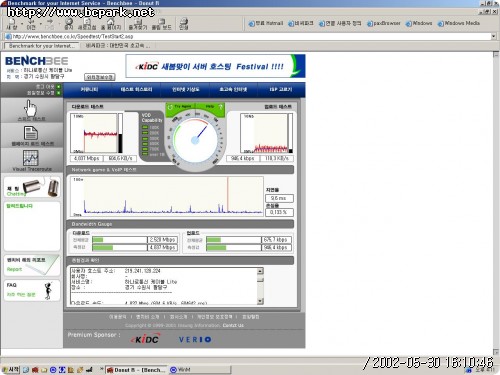This screenshot has width=500, height=375.
Task: Toggle the green square beside member info edit
Action: [59, 93]
